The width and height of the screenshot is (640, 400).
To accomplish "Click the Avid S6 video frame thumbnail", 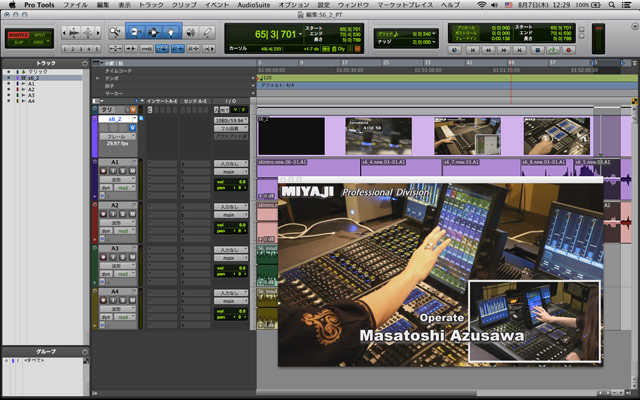I will [379, 136].
